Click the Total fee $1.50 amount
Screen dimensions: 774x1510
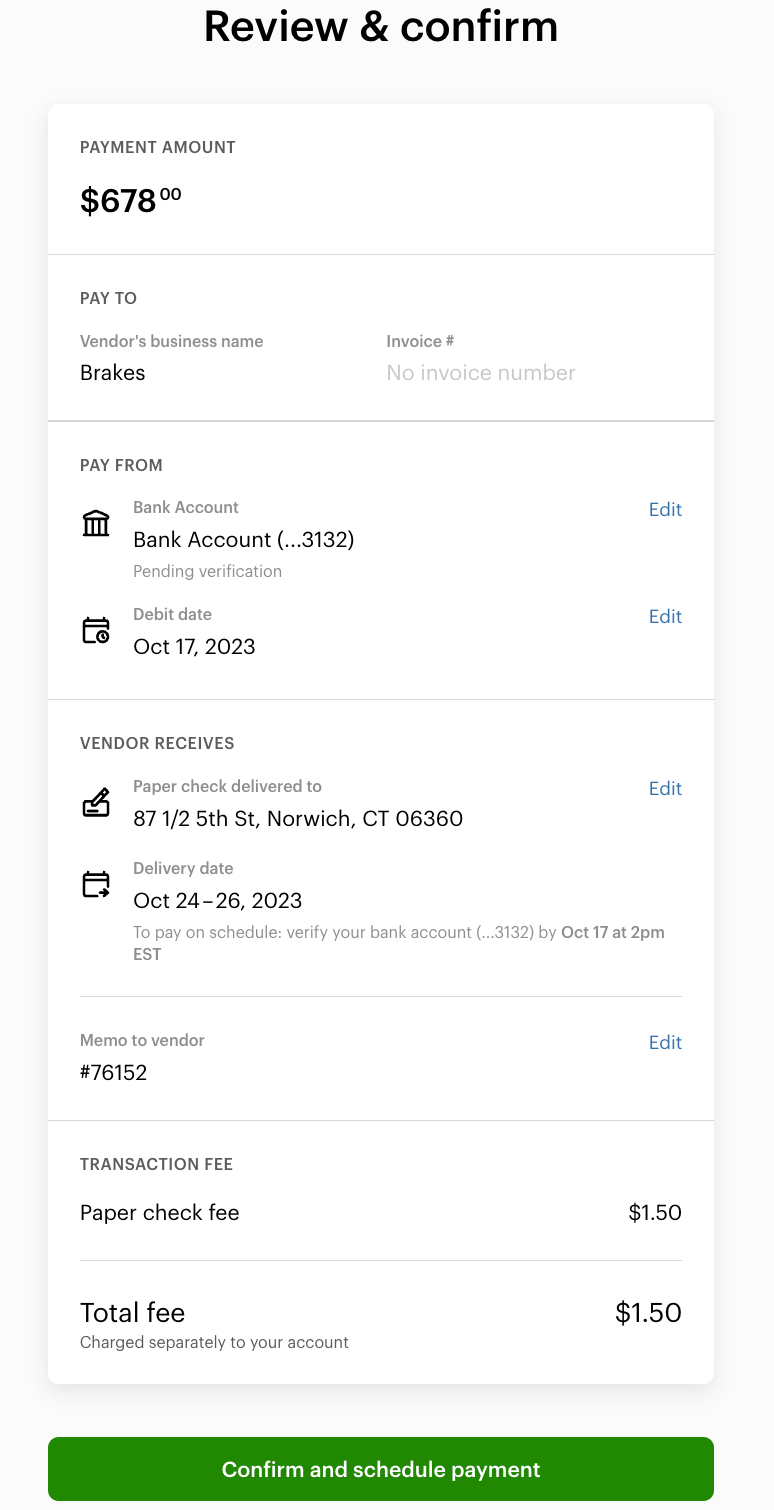point(648,1313)
